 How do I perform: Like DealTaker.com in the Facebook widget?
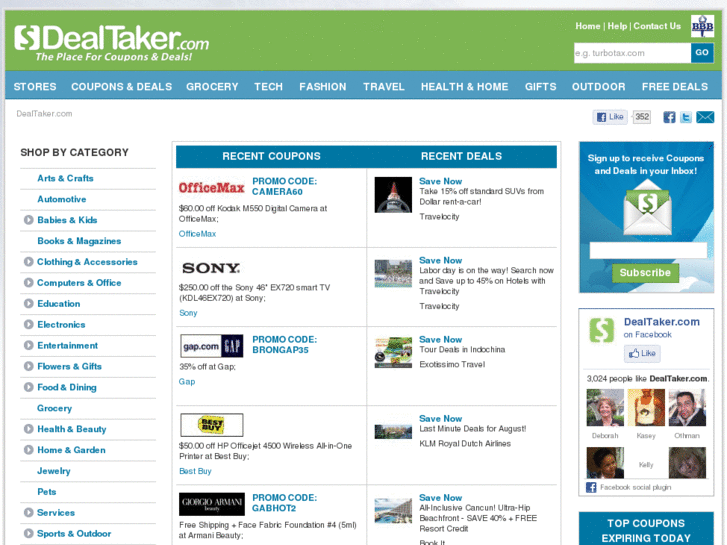click(642, 353)
